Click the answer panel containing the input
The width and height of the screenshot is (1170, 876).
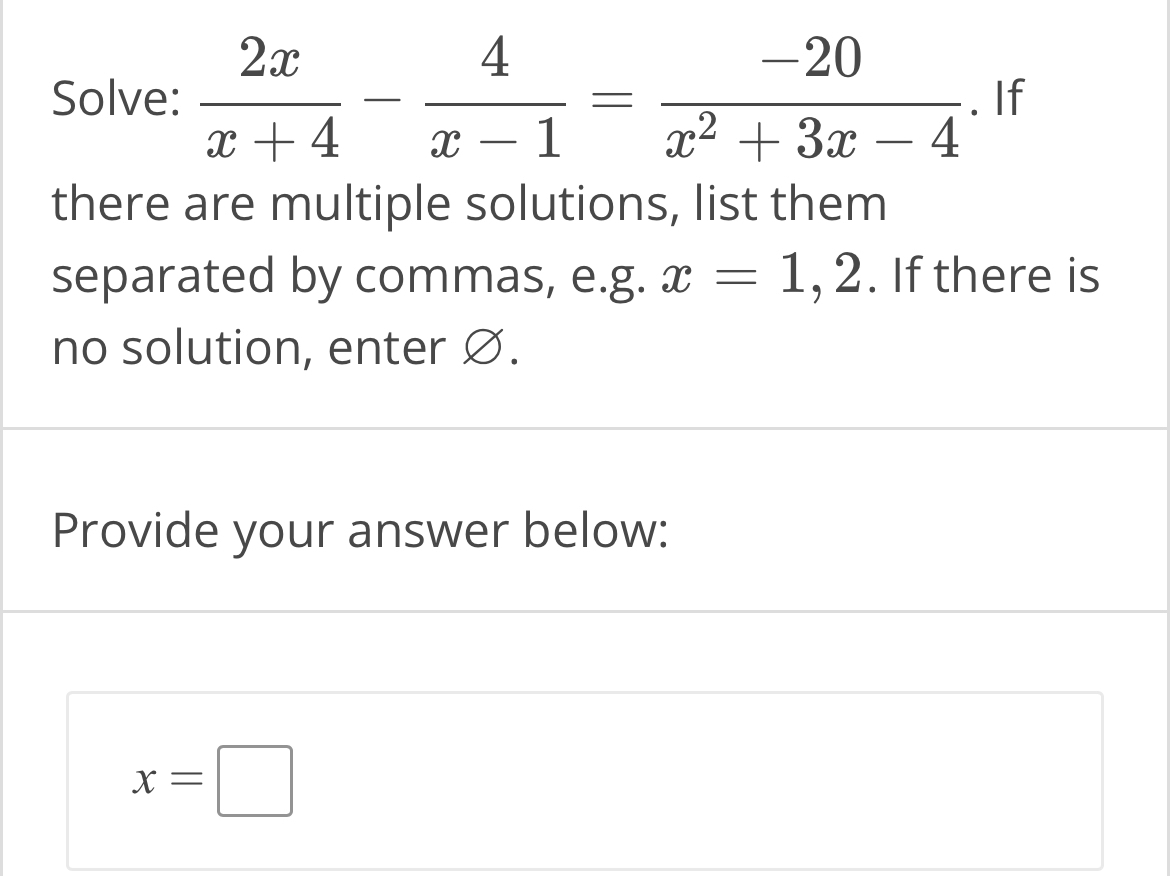584,782
